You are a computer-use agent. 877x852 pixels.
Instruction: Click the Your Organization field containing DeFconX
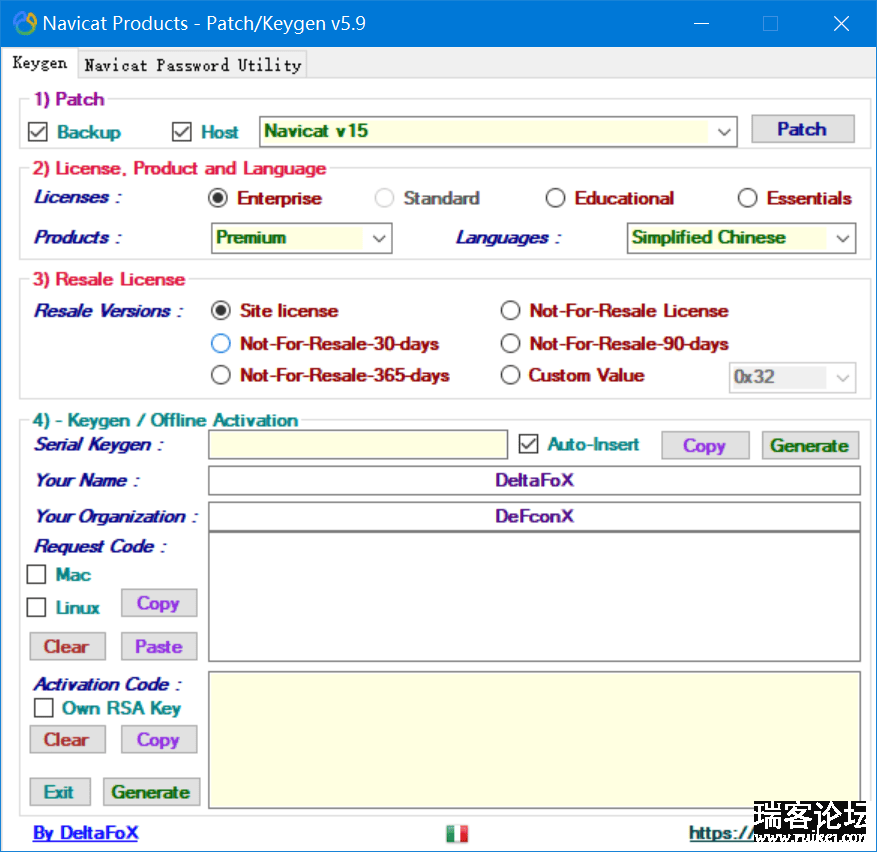pos(534,516)
